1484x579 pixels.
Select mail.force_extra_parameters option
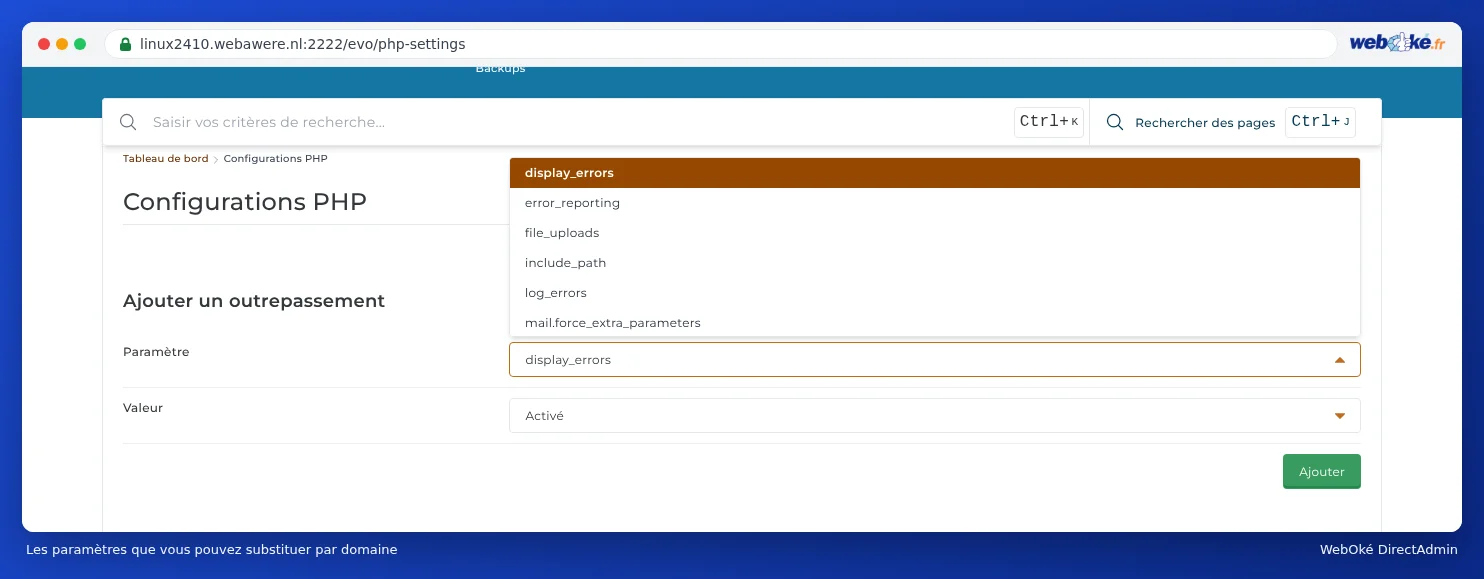935,322
